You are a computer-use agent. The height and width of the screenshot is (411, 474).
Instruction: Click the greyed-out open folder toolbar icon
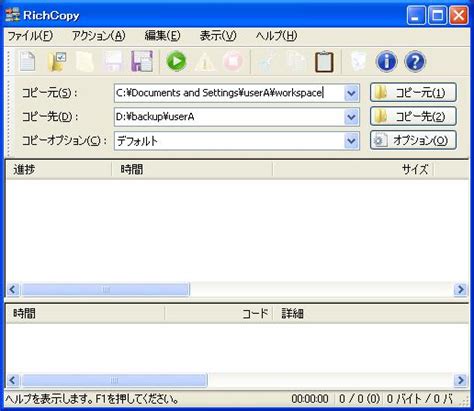(x=85, y=62)
